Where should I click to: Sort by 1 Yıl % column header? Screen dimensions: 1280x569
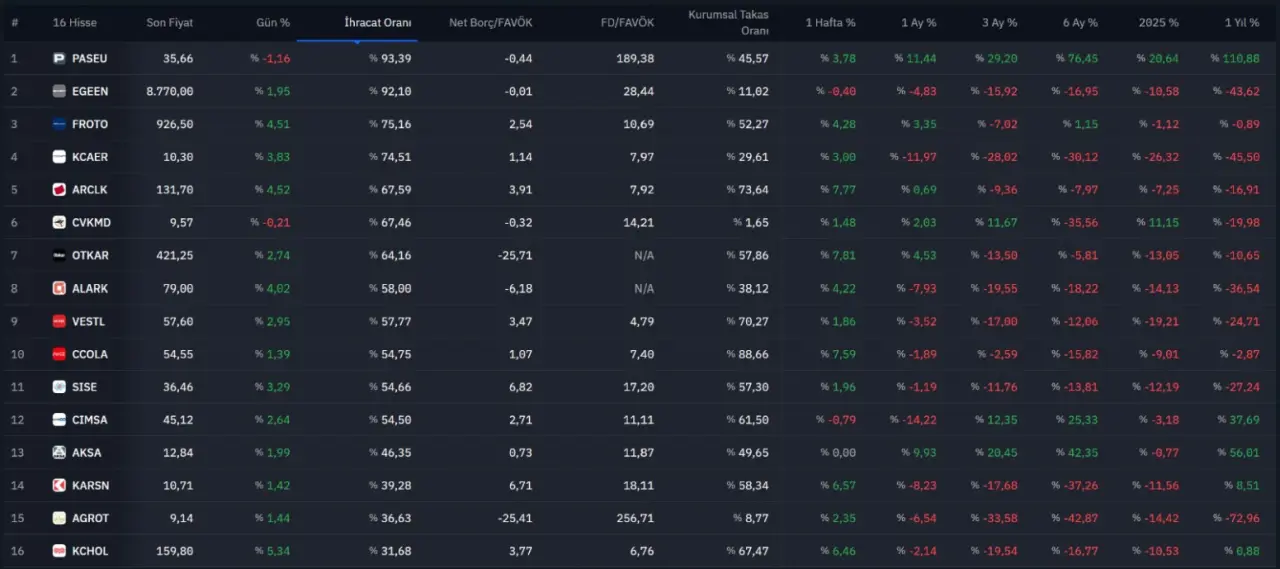tap(1242, 23)
